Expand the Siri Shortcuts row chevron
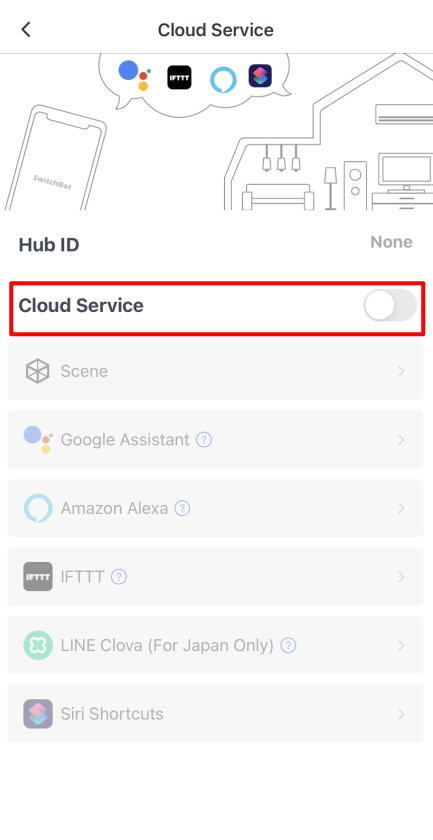 (401, 714)
